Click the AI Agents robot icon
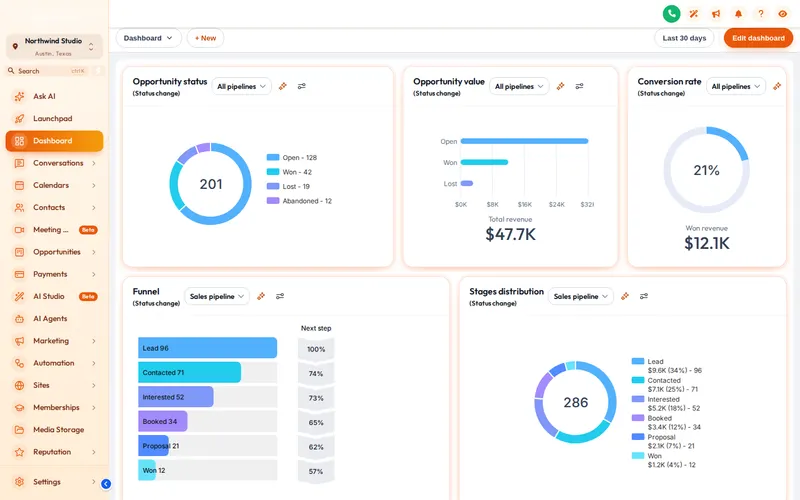 tap(19, 319)
